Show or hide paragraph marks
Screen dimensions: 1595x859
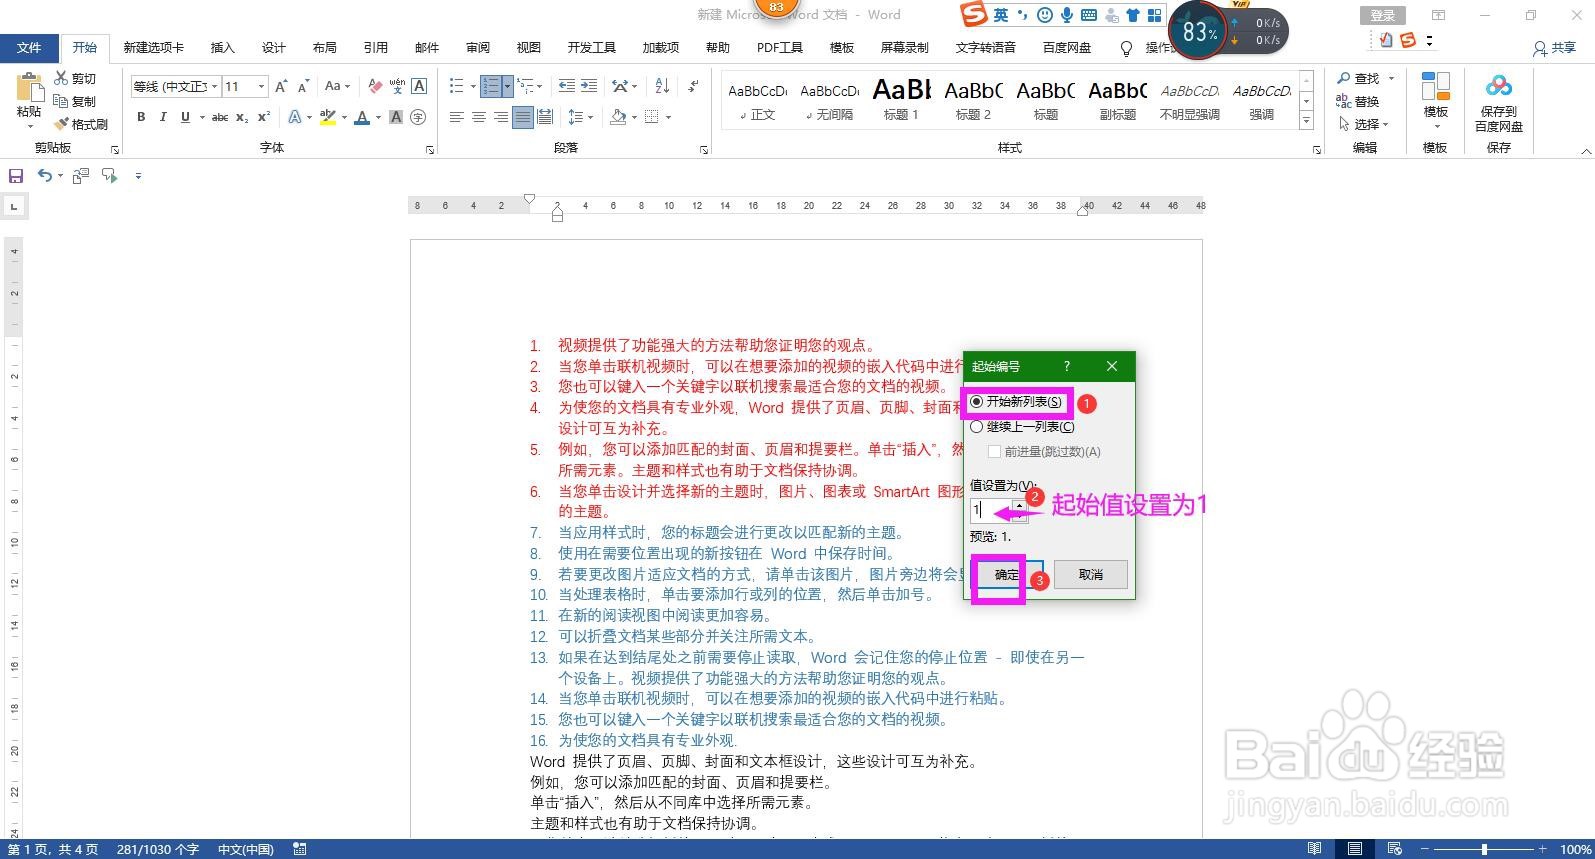point(693,86)
